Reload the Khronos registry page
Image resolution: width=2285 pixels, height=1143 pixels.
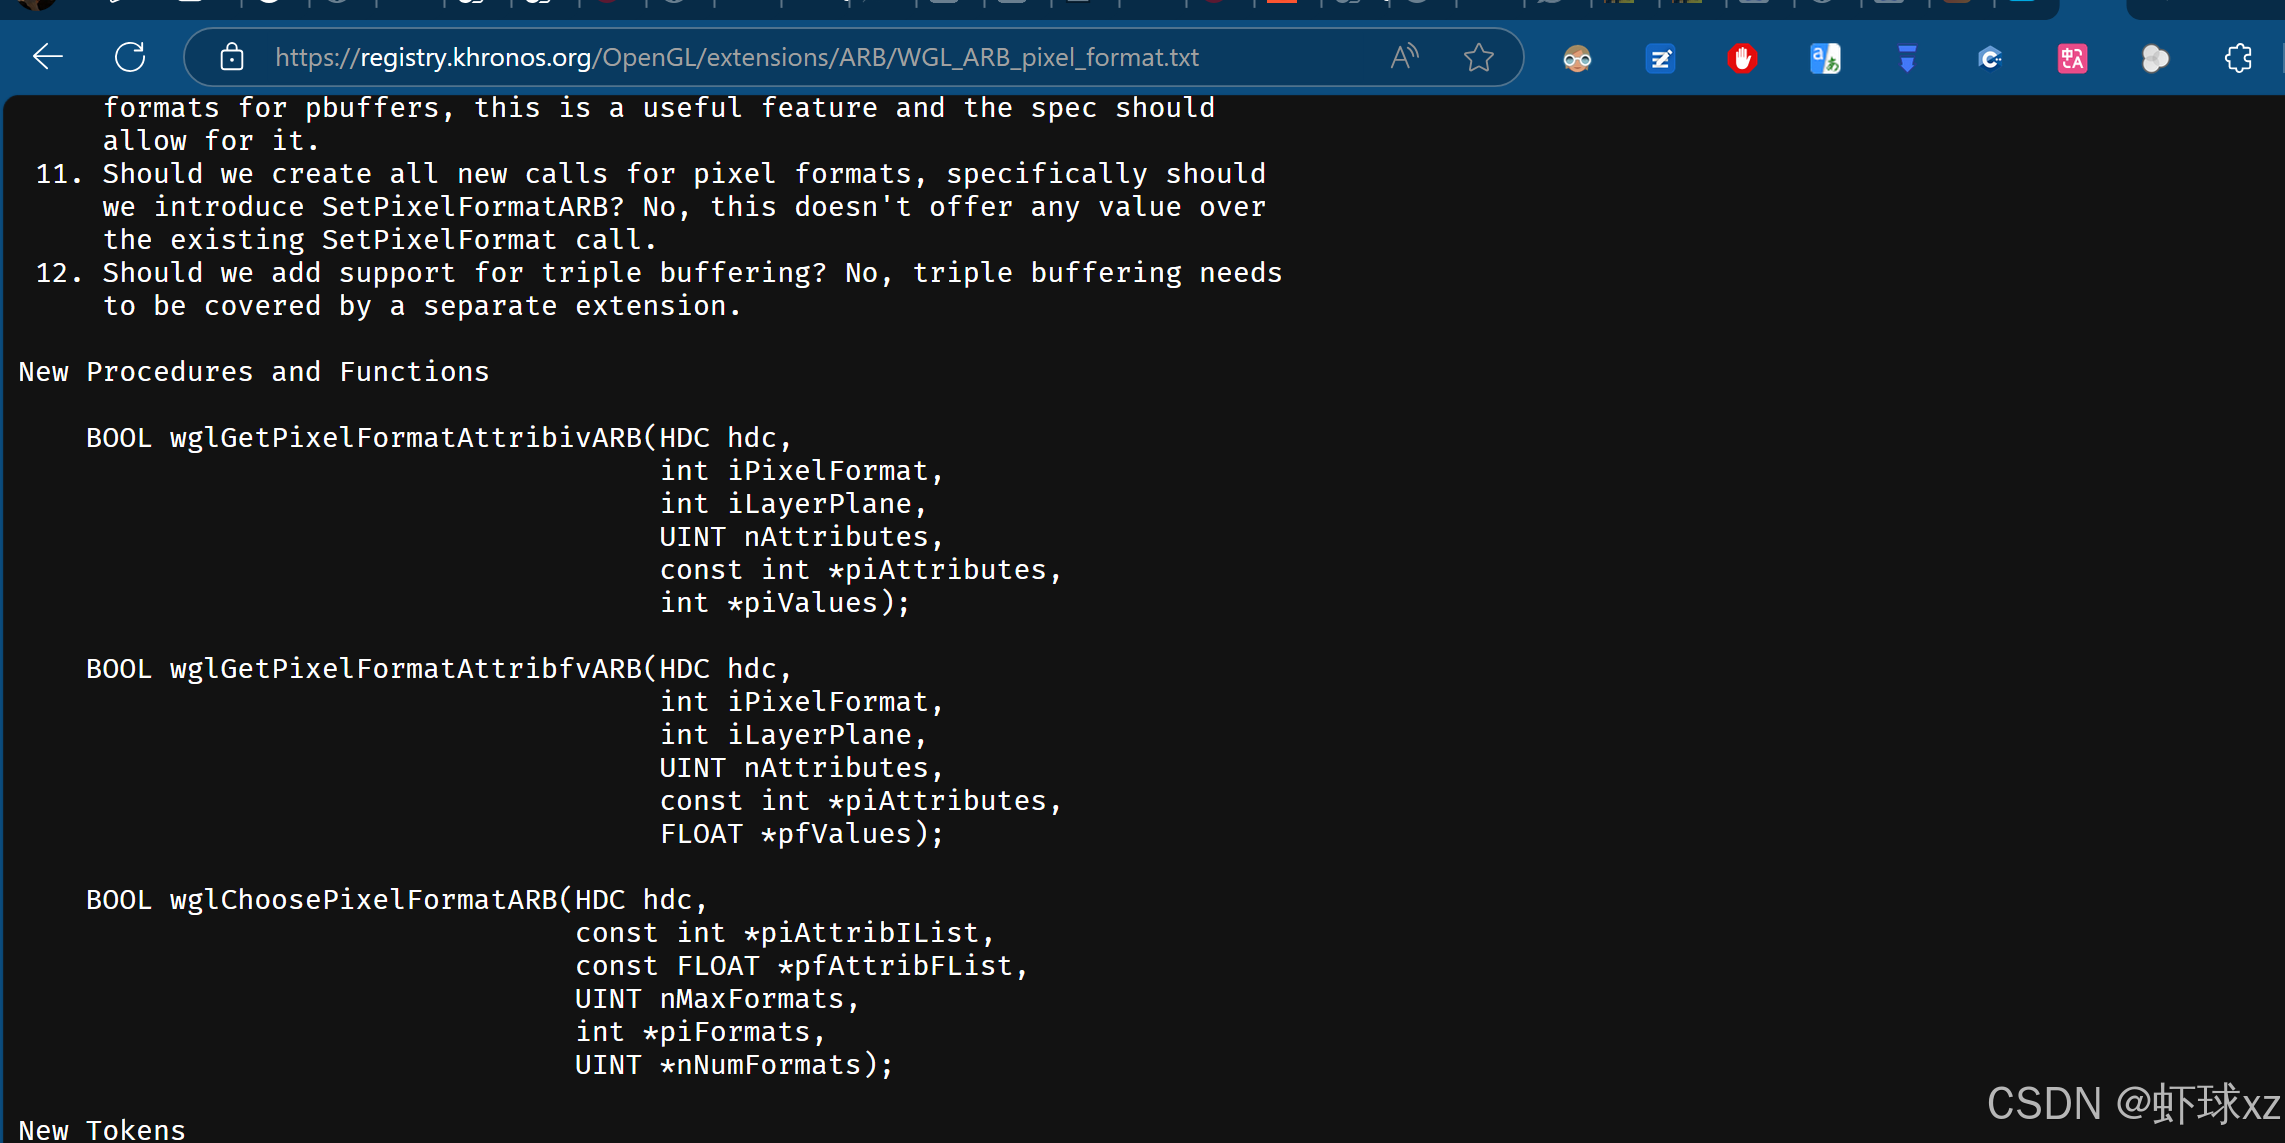pyautogui.click(x=130, y=57)
